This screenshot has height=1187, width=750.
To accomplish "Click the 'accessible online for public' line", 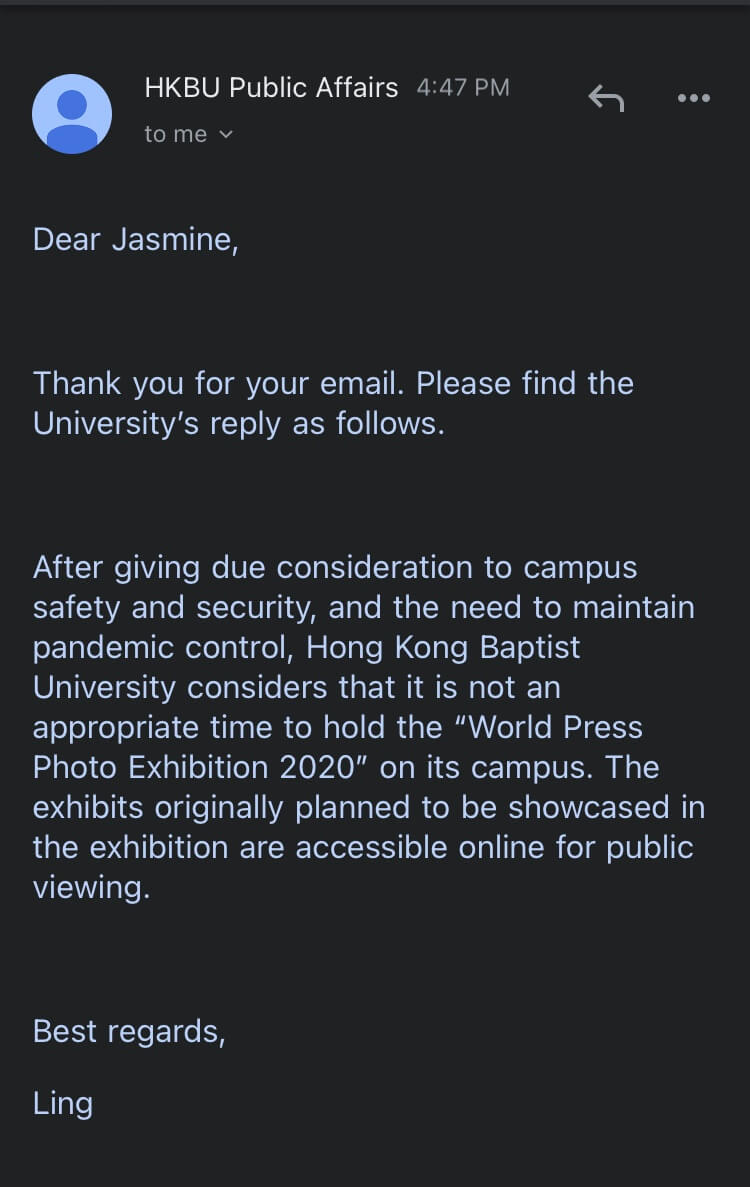I will point(494,848).
